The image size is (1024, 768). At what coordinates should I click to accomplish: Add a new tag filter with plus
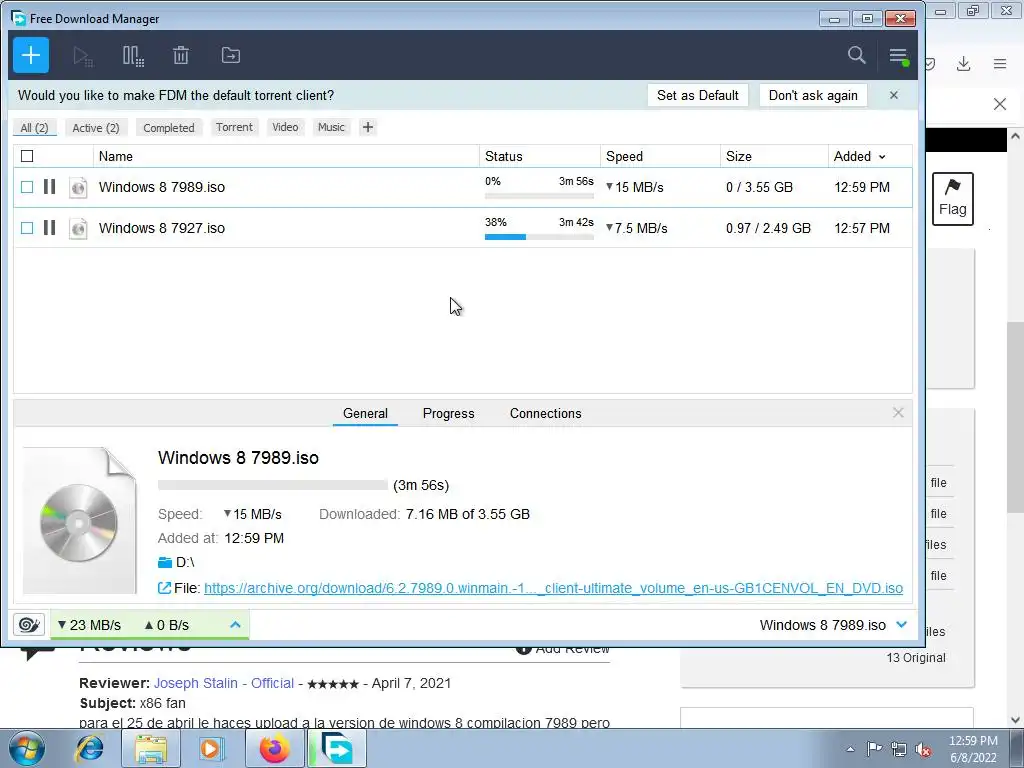tap(368, 127)
